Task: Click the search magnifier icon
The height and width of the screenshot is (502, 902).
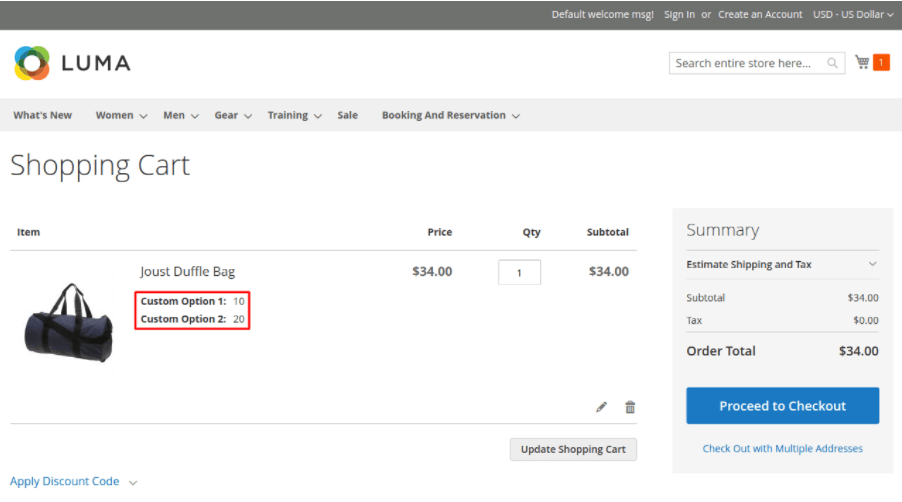Action: coord(832,63)
